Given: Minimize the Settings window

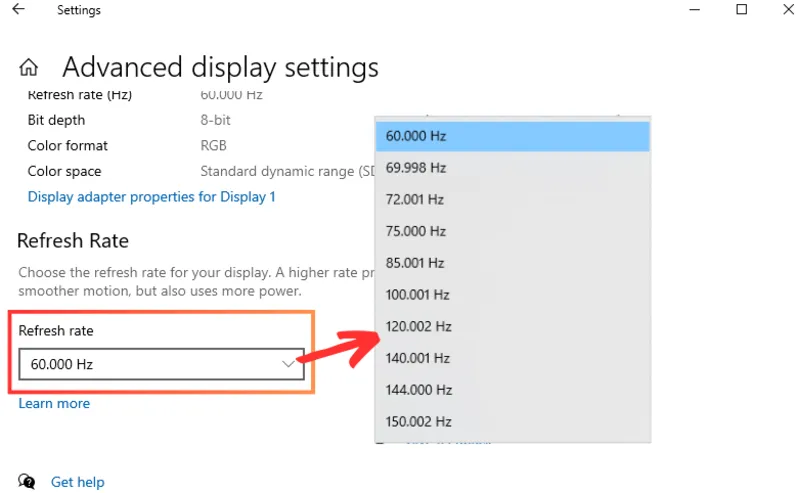Looking at the screenshot, I should 694,9.
